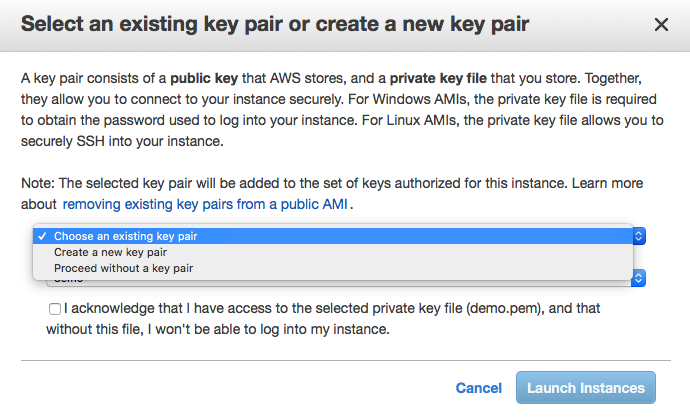Open the key pair name dropdown arrows
The image size is (690, 420).
click(x=640, y=279)
